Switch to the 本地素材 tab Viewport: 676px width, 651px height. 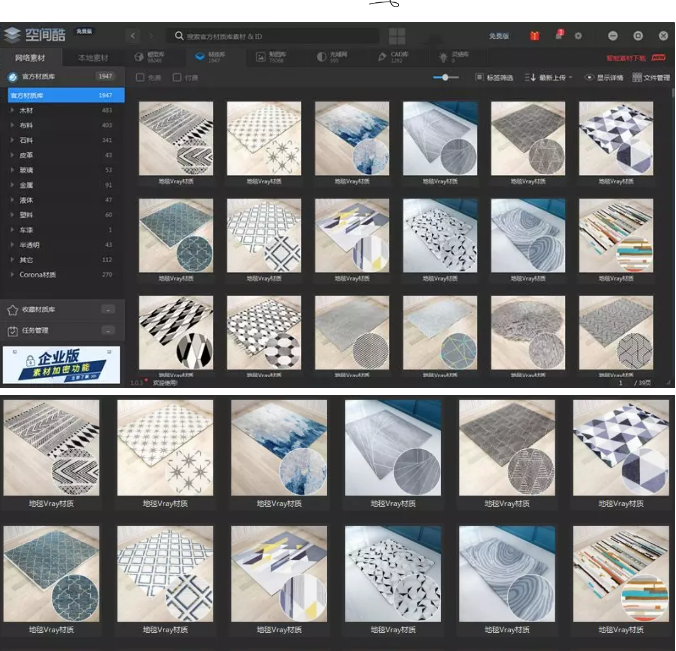pyautogui.click(x=93, y=58)
